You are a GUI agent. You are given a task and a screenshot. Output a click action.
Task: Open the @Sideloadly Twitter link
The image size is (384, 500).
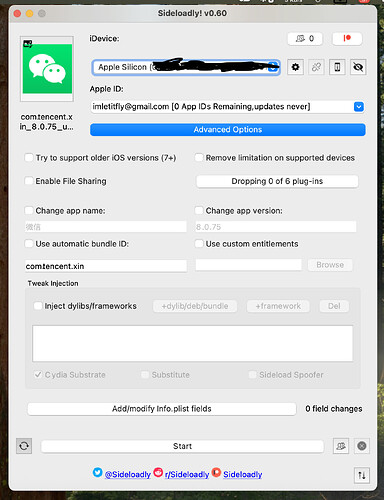click(x=128, y=474)
